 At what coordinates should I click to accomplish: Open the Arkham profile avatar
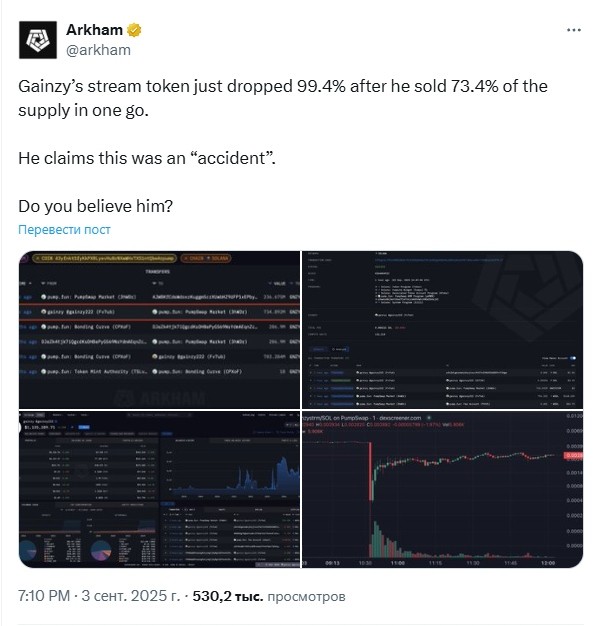point(38,40)
